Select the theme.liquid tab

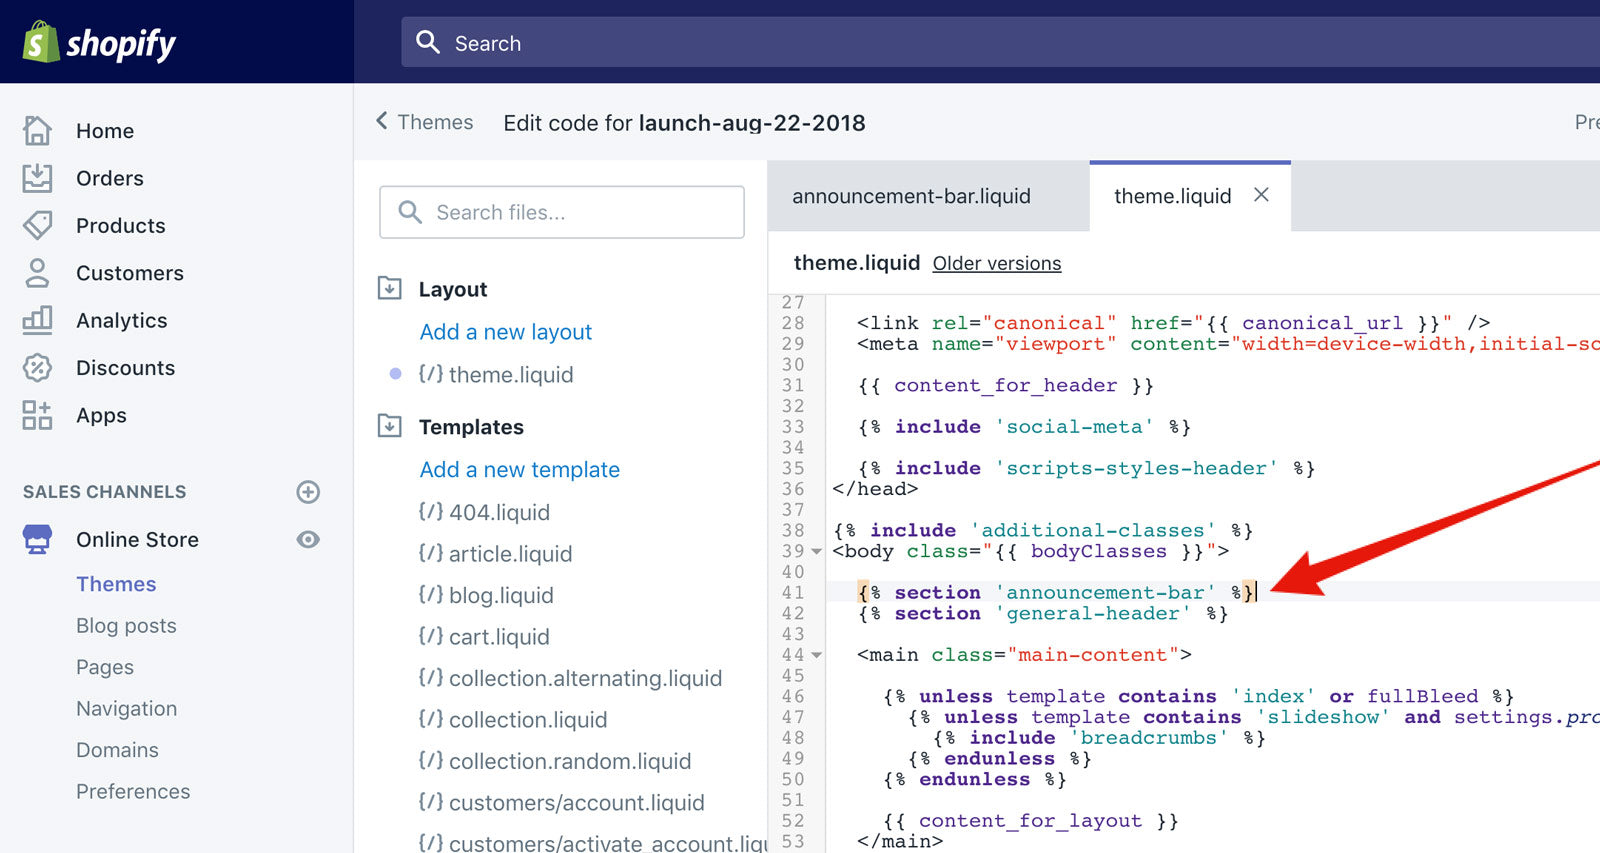pyautogui.click(x=1172, y=196)
